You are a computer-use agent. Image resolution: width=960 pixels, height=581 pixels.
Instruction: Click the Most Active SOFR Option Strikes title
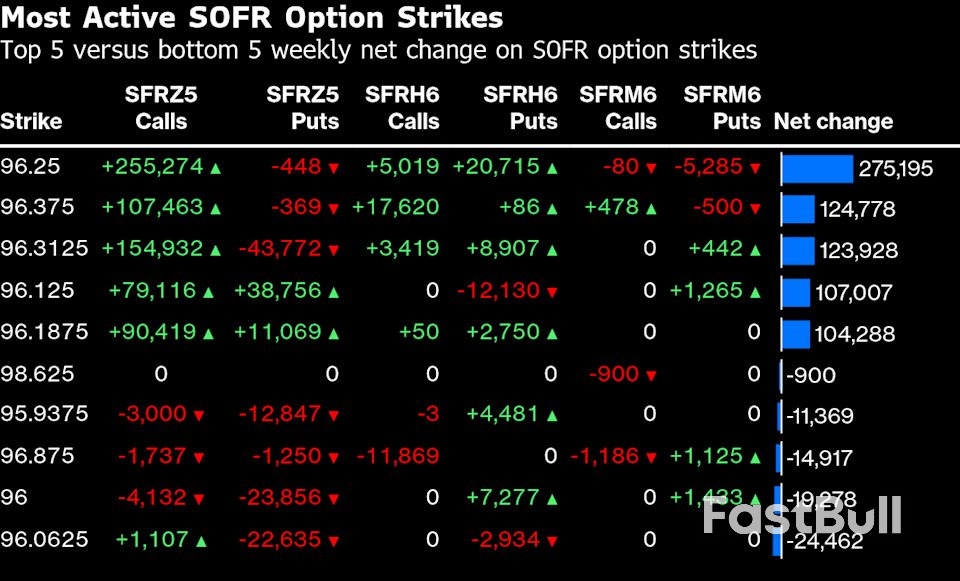(x=252, y=18)
